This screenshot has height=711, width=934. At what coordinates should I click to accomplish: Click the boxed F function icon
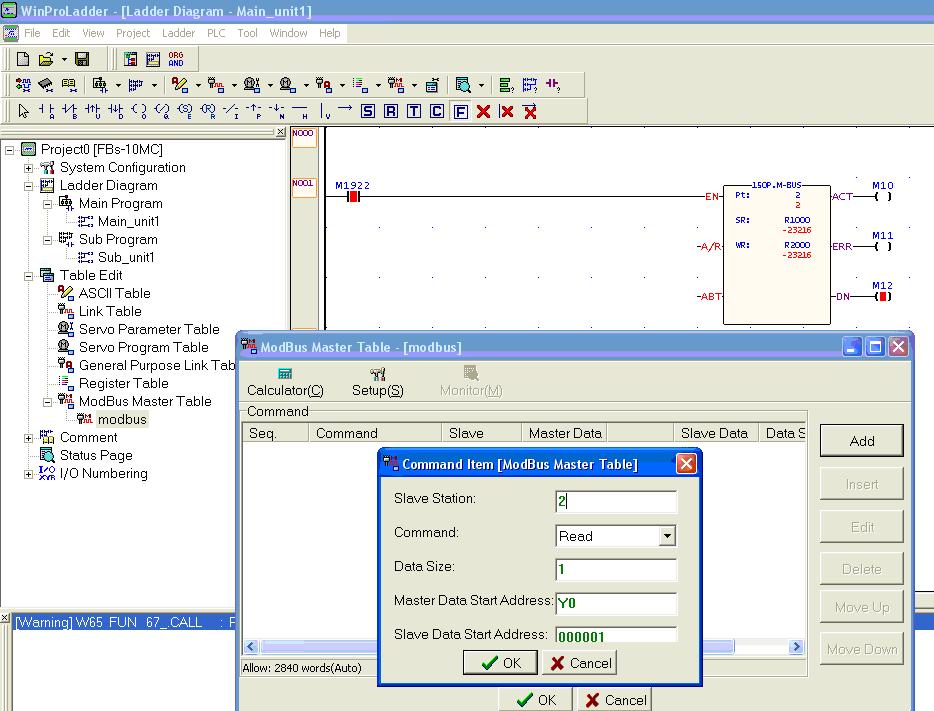(x=460, y=111)
